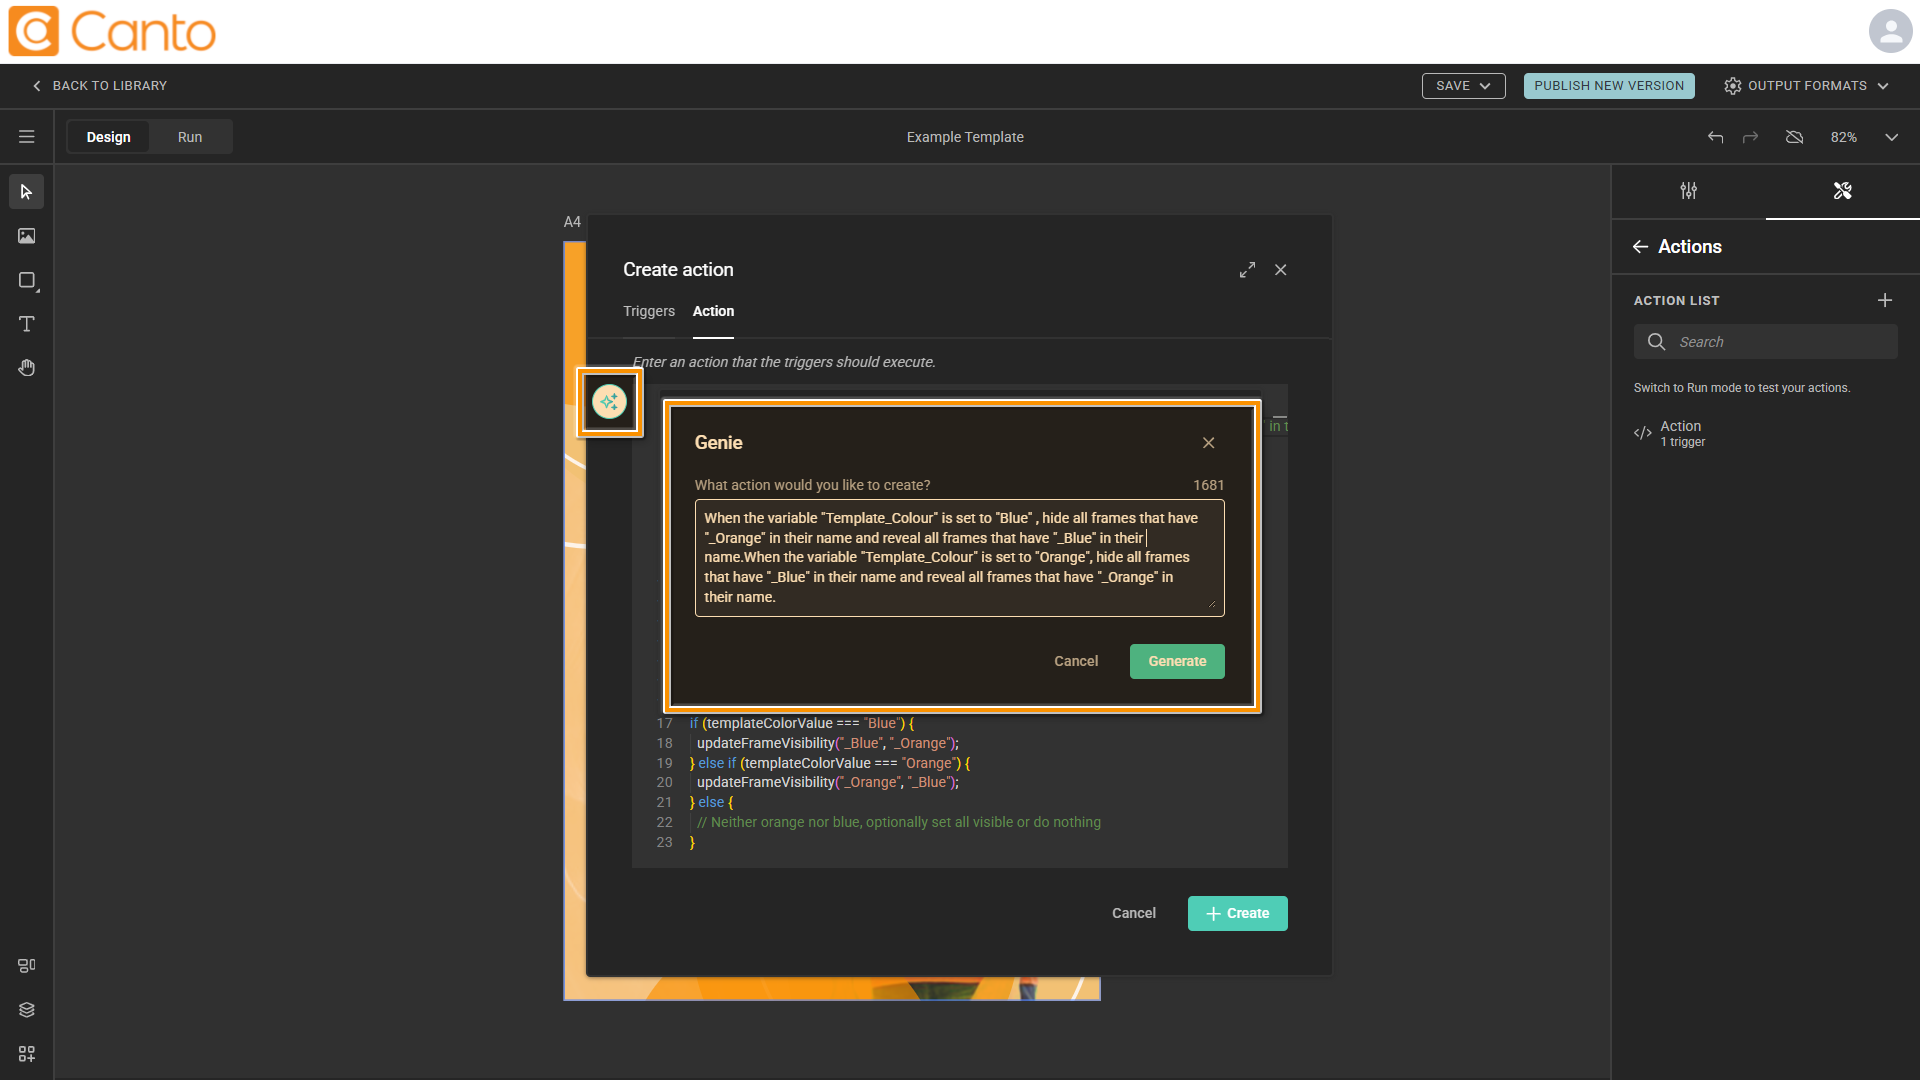The height and width of the screenshot is (1080, 1920).
Task: Switch to the Triggers tab
Action: pos(649,311)
